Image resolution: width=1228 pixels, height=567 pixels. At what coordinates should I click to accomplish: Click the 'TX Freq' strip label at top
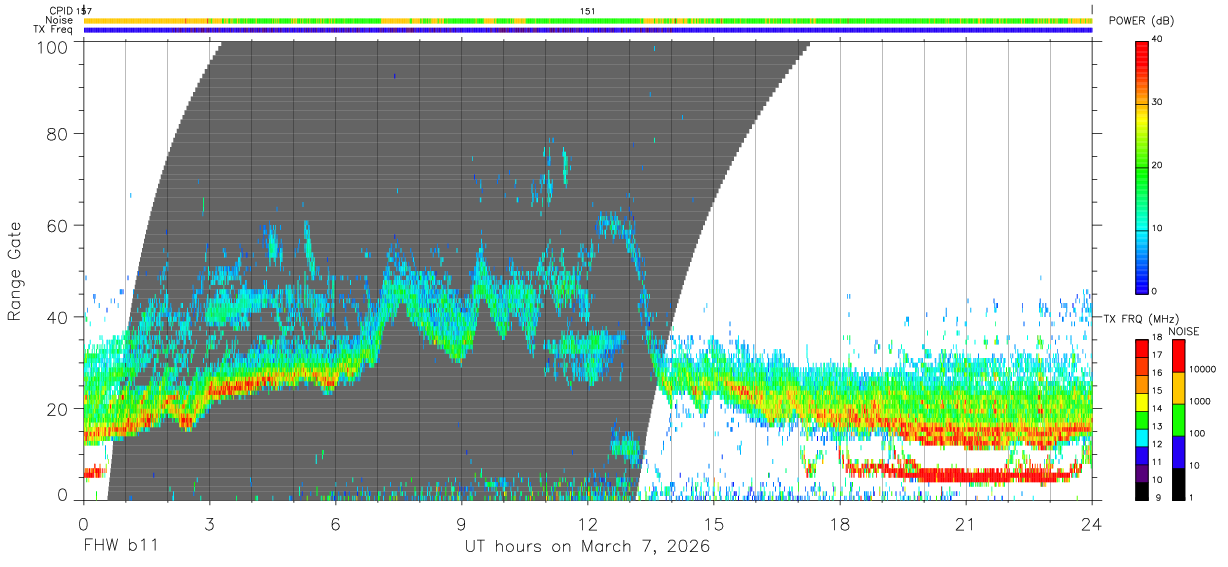coord(54,30)
